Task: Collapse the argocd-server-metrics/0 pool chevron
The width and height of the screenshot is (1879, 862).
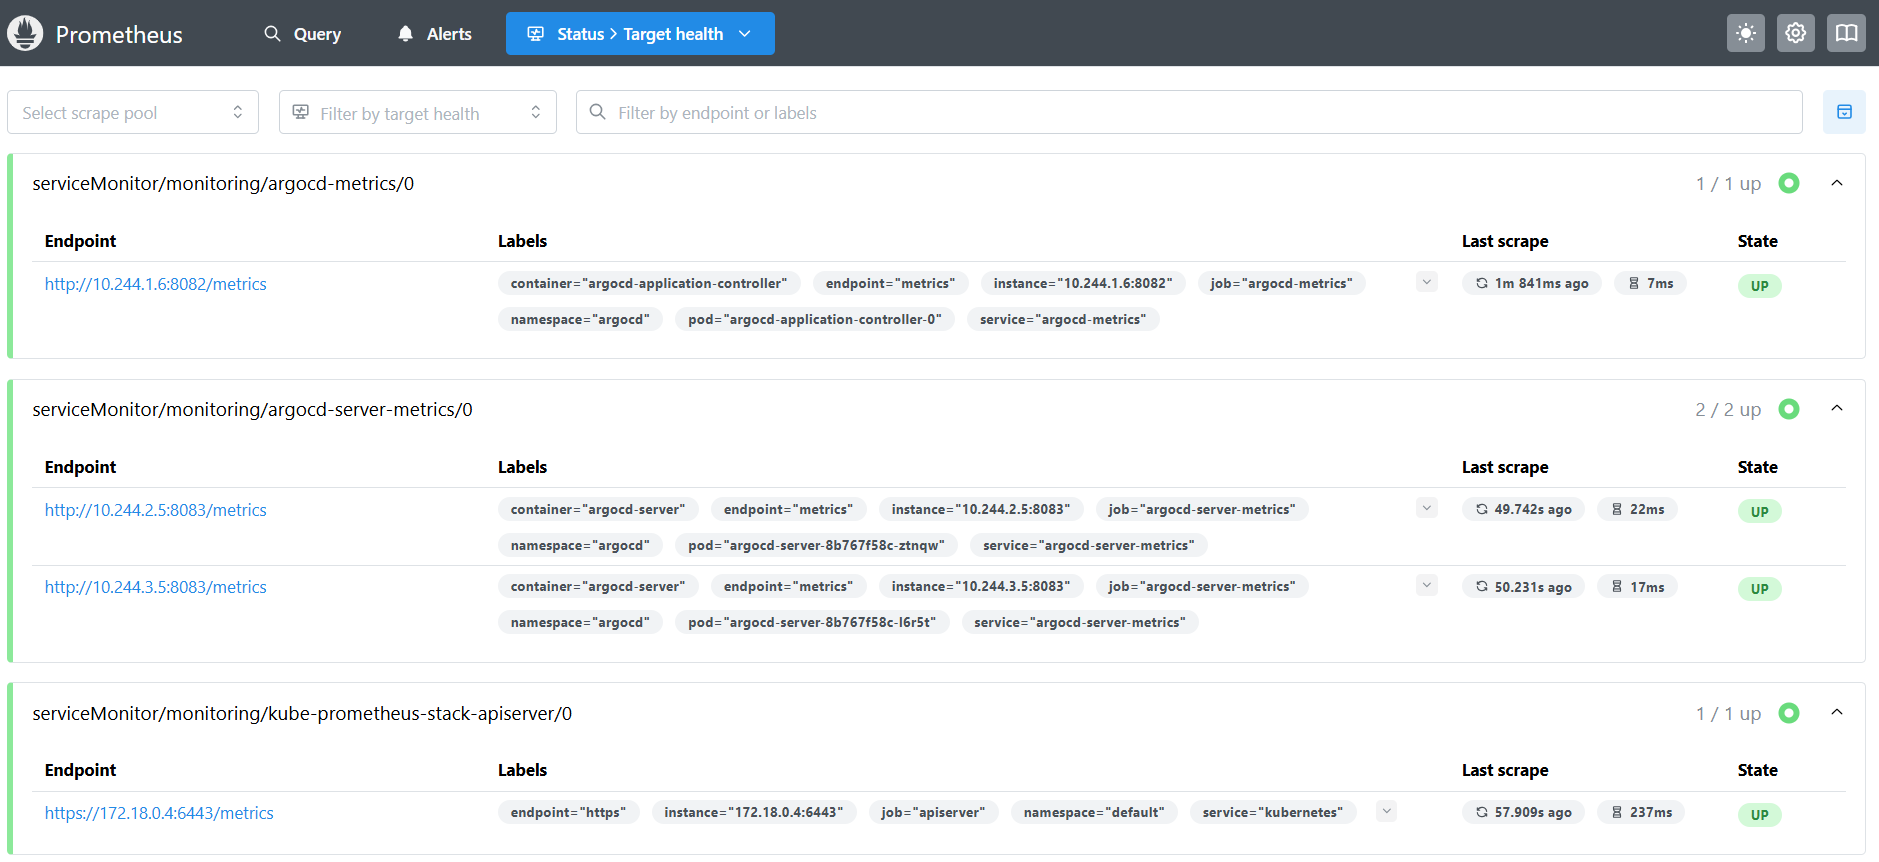Action: [x=1837, y=409]
